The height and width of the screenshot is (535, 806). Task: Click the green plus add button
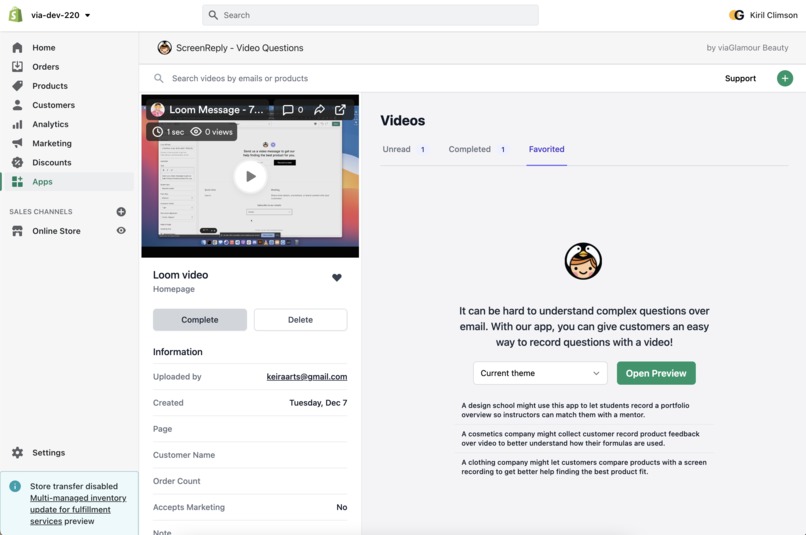point(784,78)
